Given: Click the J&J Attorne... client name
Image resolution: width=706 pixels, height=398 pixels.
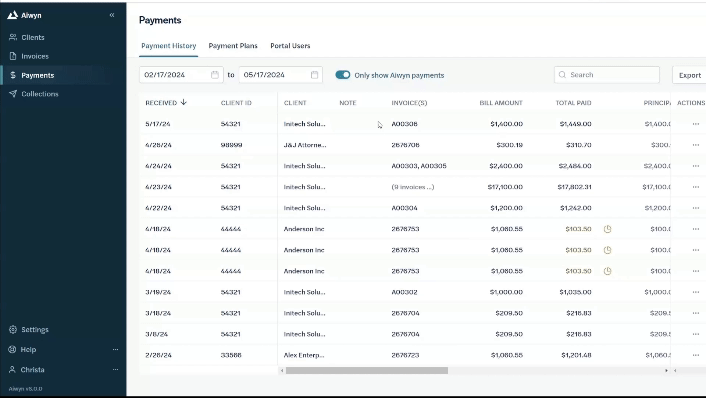Looking at the screenshot, I should 305,145.
